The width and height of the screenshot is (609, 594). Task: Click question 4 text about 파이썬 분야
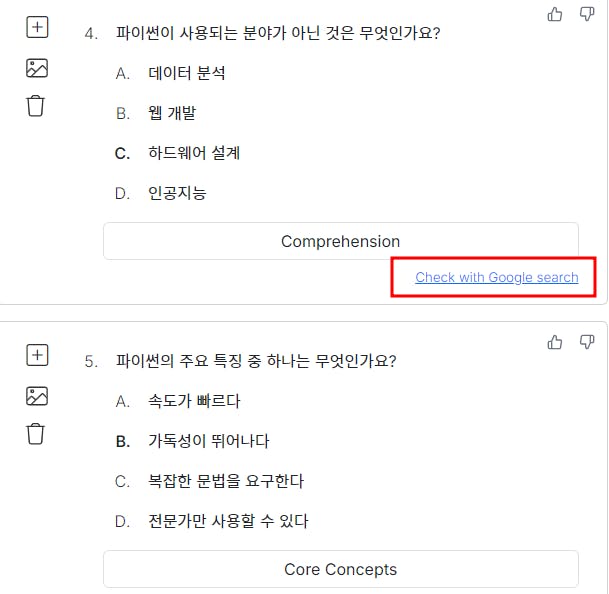tap(277, 33)
